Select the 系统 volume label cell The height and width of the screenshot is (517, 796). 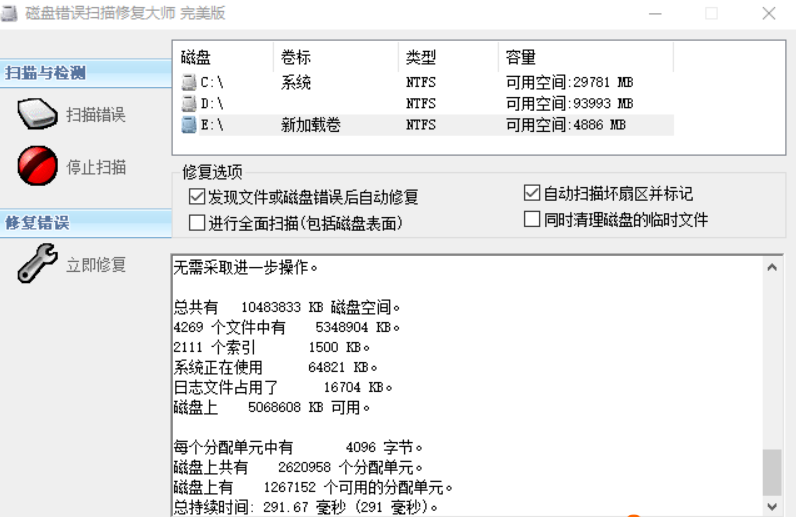[295, 82]
